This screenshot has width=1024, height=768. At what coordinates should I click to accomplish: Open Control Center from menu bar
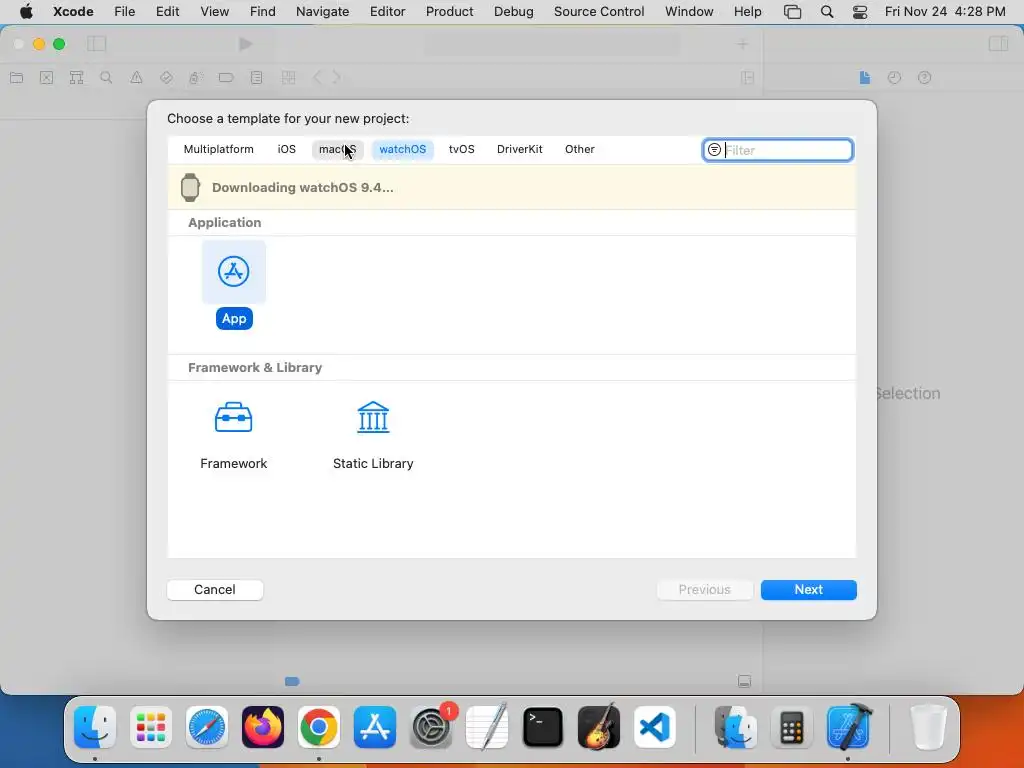(x=860, y=11)
